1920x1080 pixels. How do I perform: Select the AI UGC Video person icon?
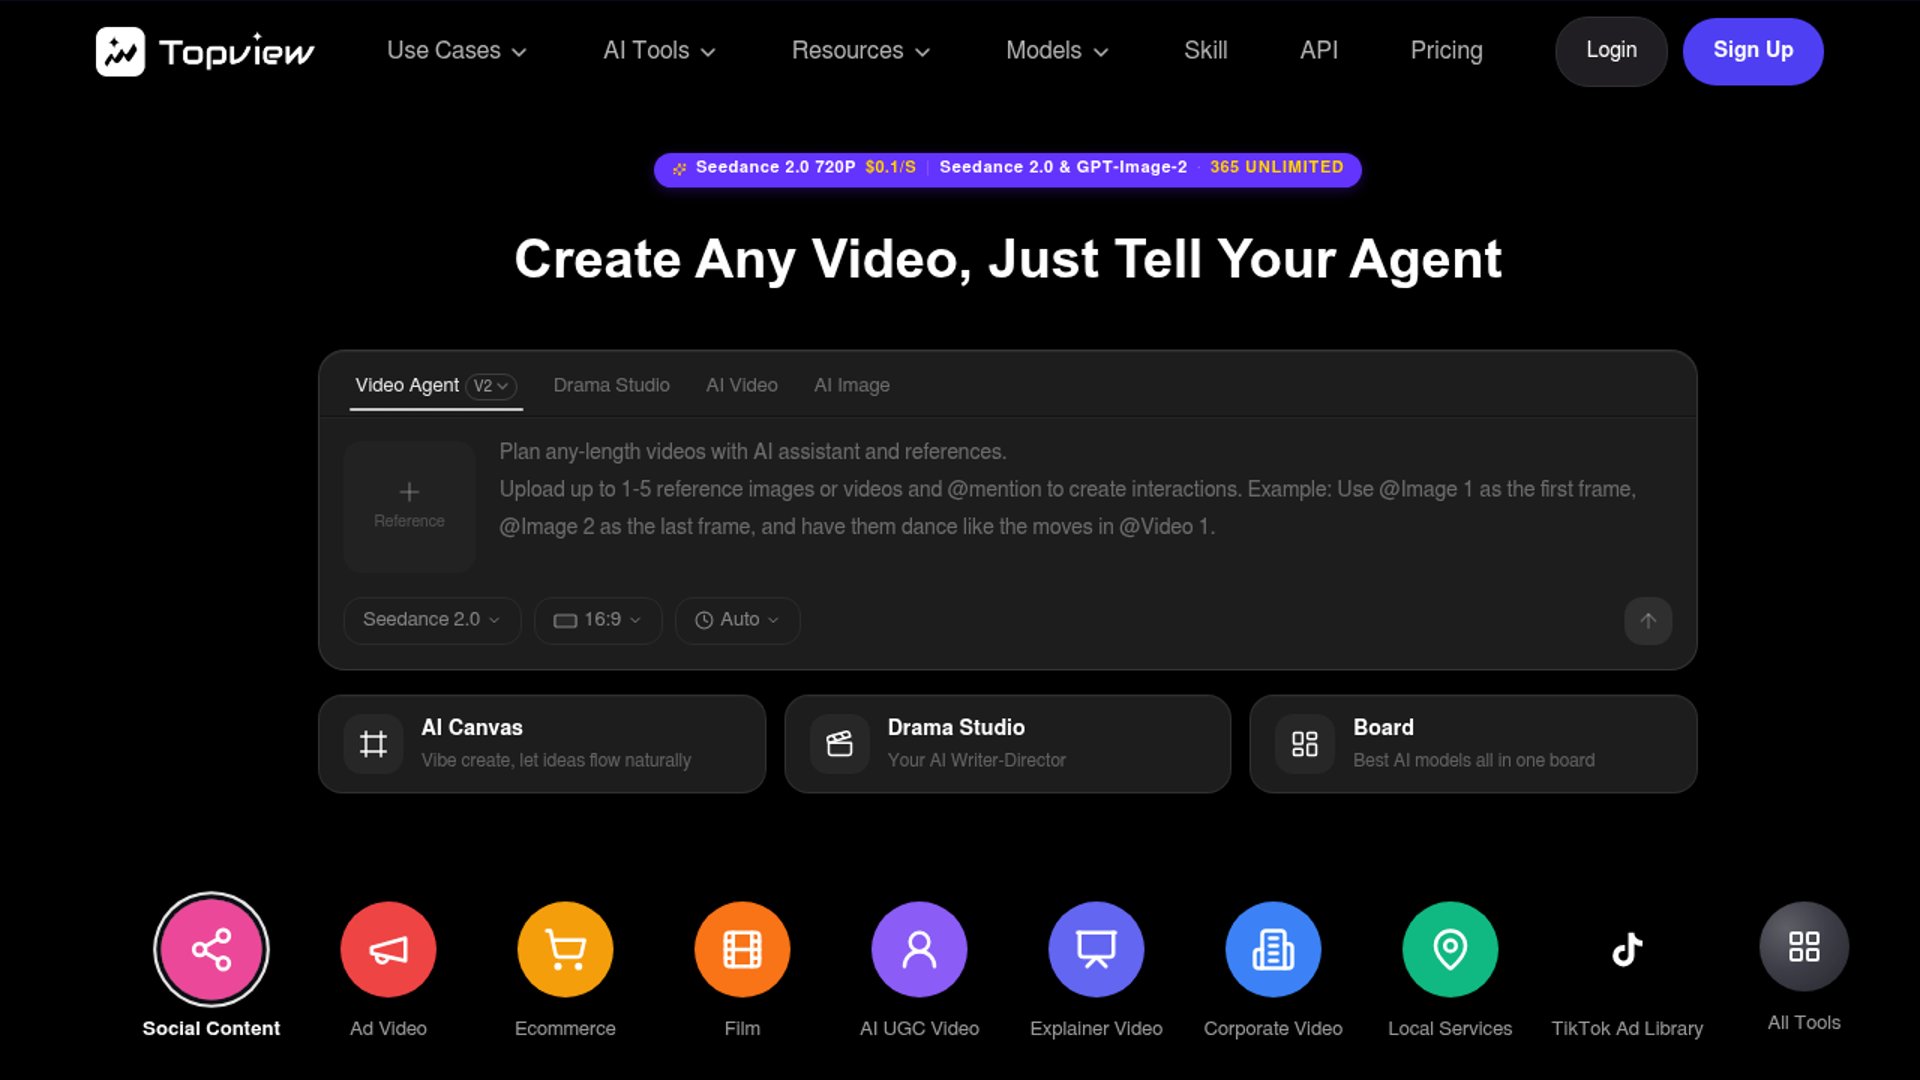point(919,949)
